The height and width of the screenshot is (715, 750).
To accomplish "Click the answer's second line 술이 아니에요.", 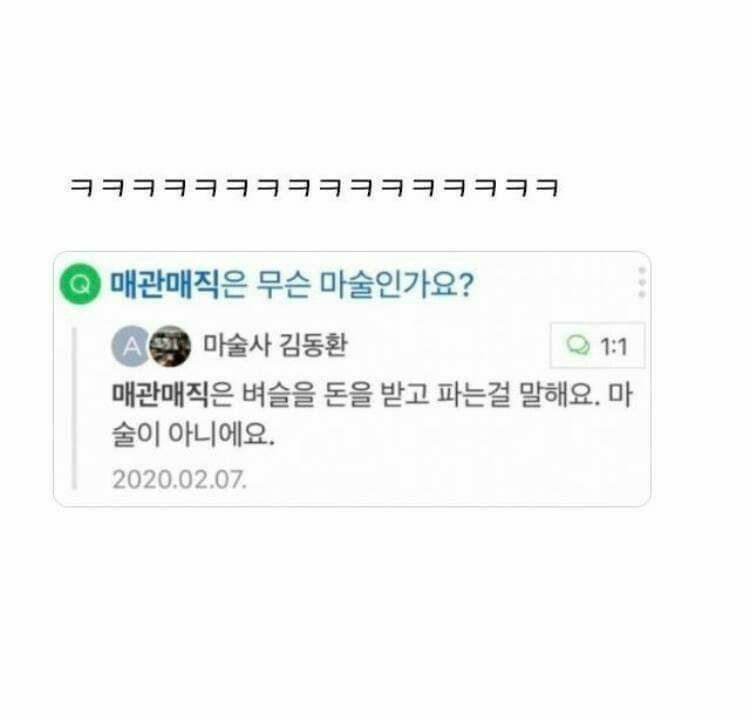I will click(x=193, y=434).
